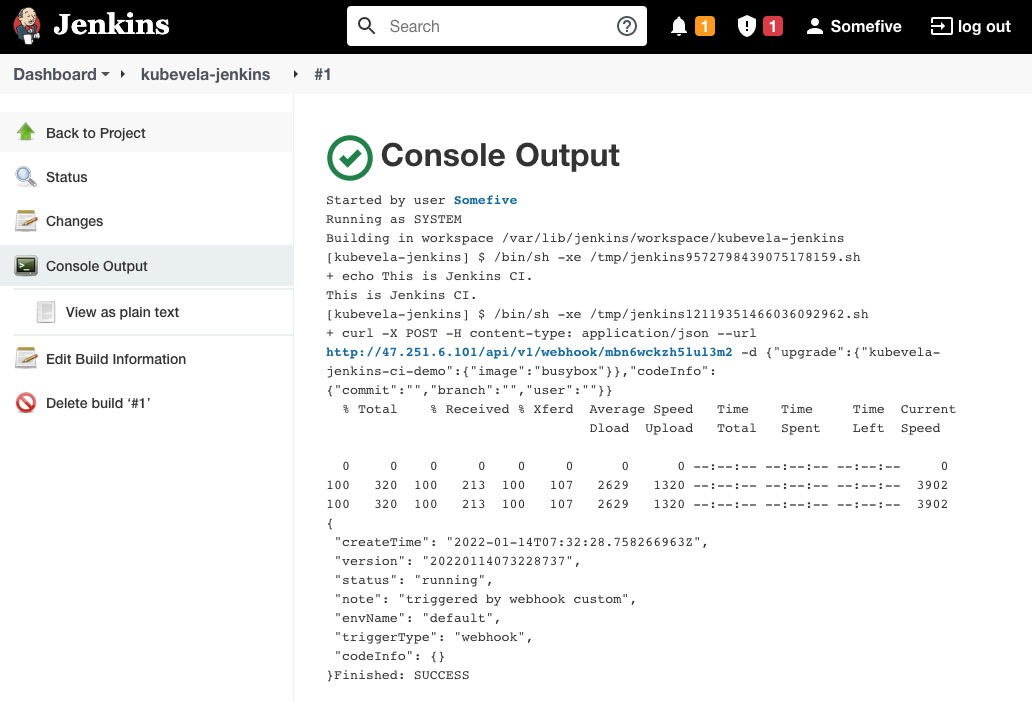This screenshot has width=1032, height=702.
Task: Open the security warnings shield icon
Action: [x=746, y=27]
